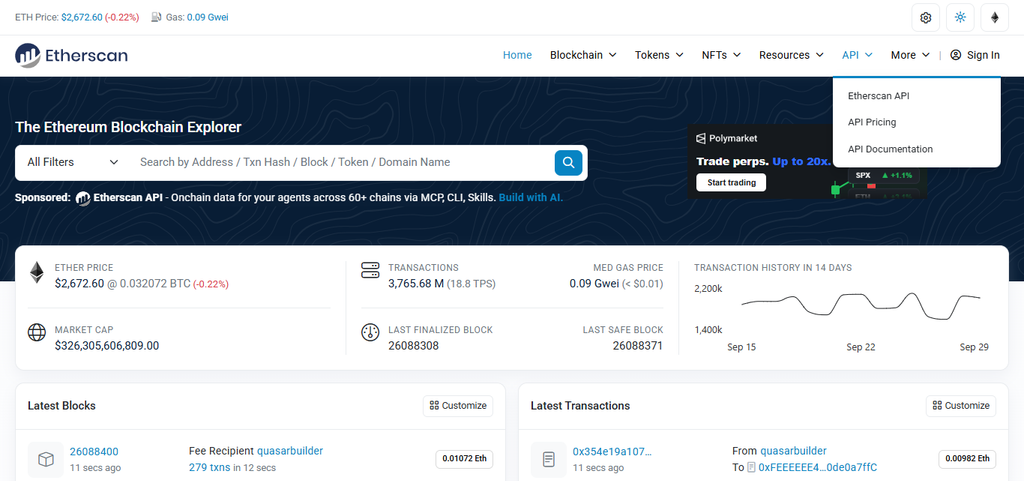Screen dimensions: 1024x481
Task: Expand the Tokens menu
Action: (x=659, y=55)
